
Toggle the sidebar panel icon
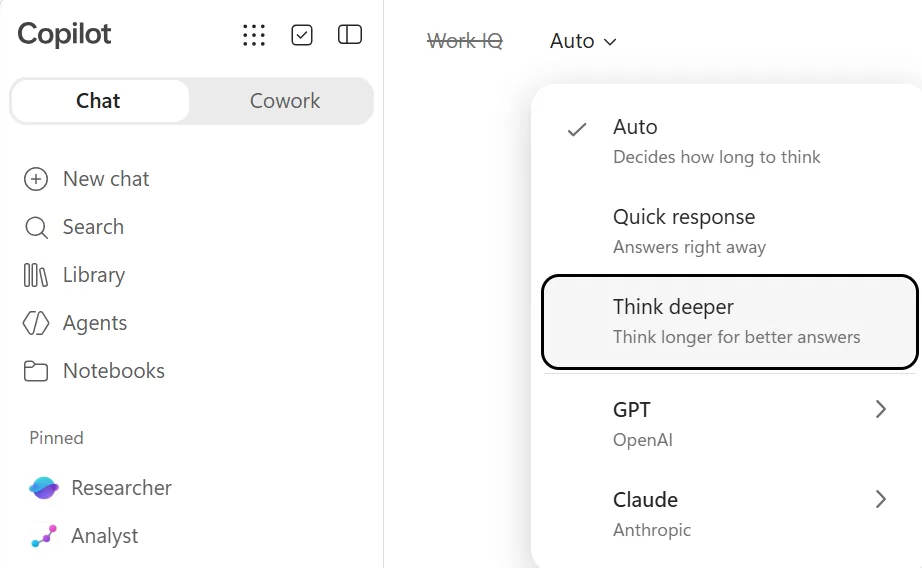(350, 35)
